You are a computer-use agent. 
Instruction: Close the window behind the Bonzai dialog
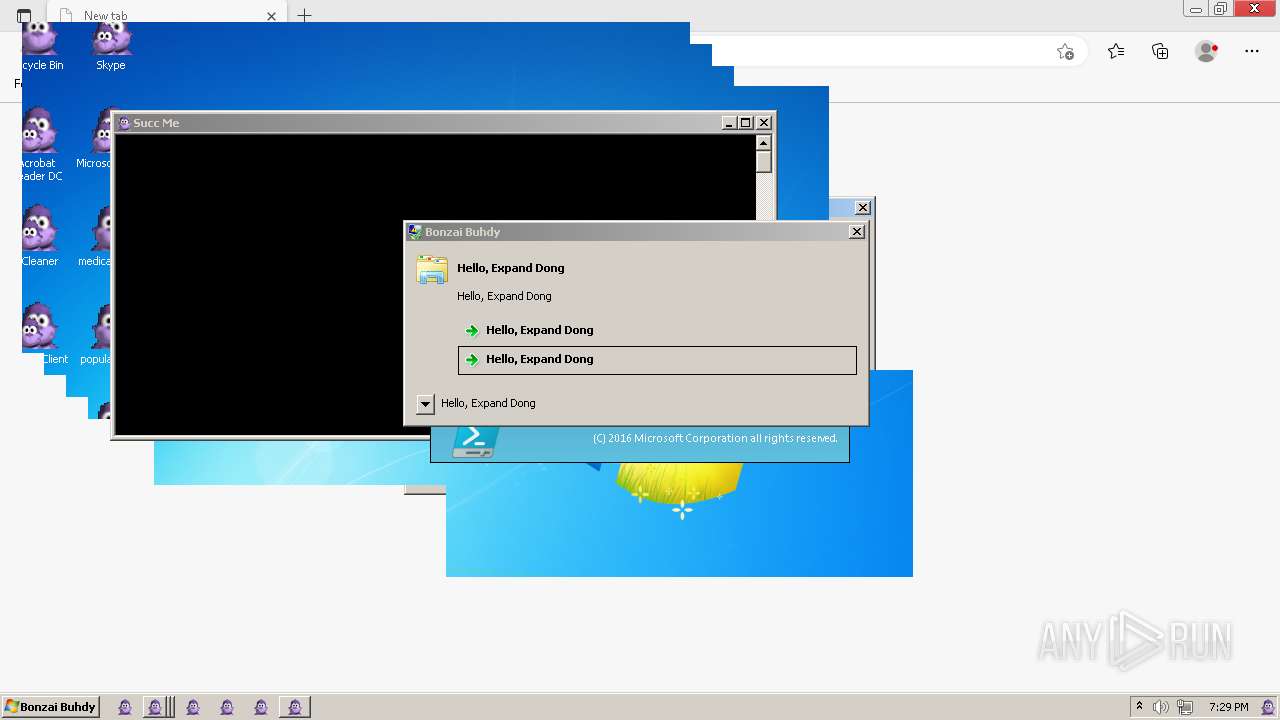863,208
